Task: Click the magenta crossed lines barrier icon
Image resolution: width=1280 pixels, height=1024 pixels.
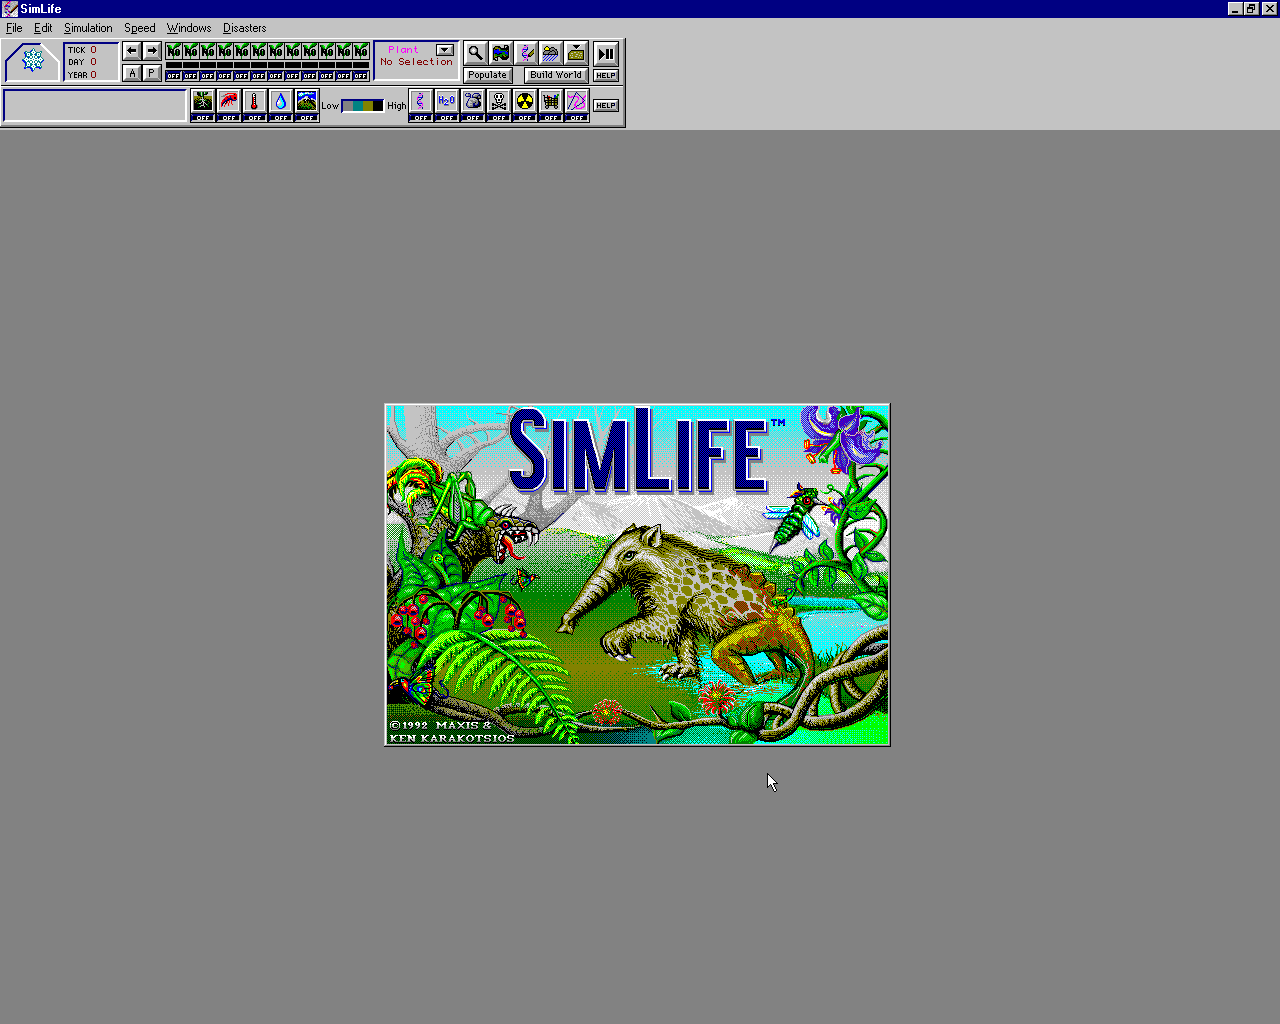Action: 577,102
